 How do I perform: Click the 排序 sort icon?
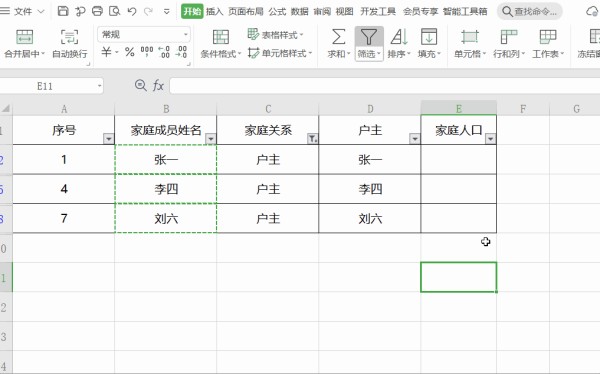tap(399, 37)
